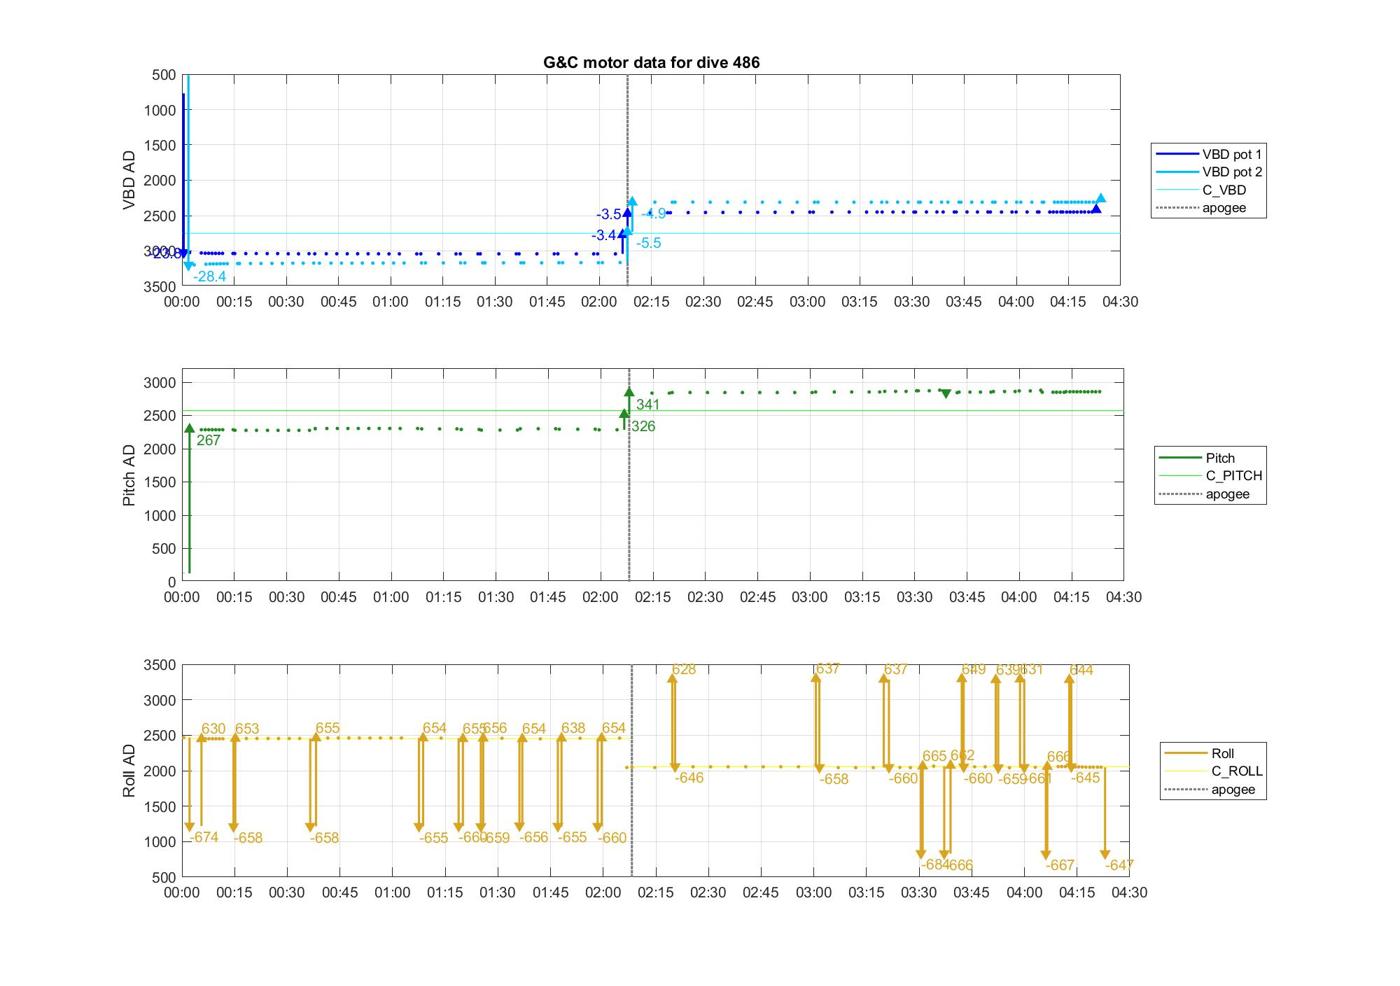Select the 'Pitch' legend entry
1400x986 pixels.
click(1210, 458)
